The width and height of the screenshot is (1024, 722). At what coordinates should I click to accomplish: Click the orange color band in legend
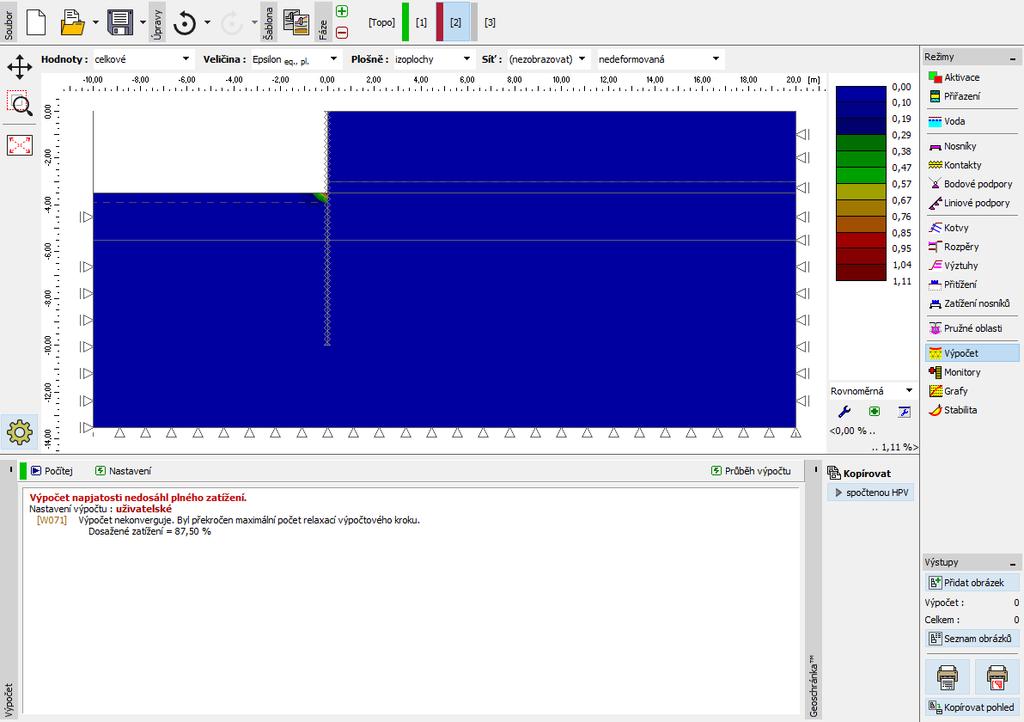click(861, 224)
